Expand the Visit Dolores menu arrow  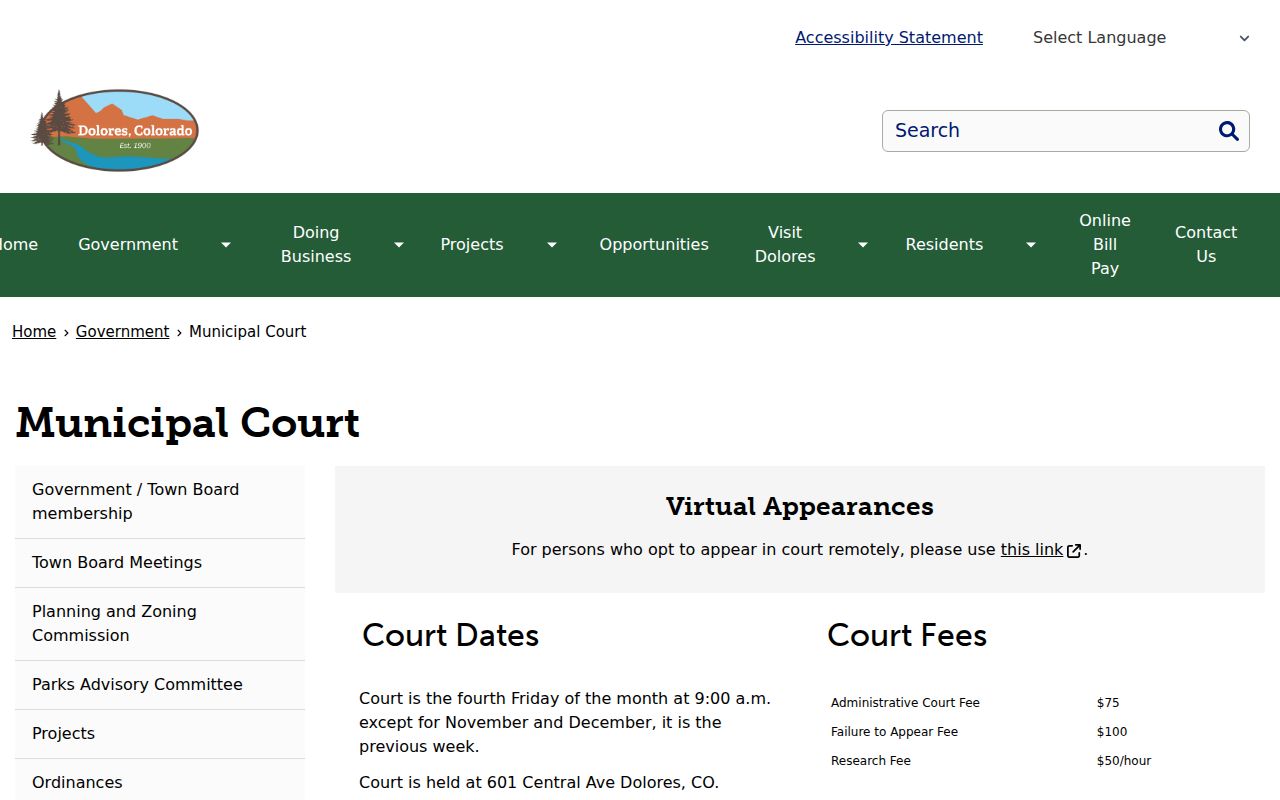click(863, 245)
